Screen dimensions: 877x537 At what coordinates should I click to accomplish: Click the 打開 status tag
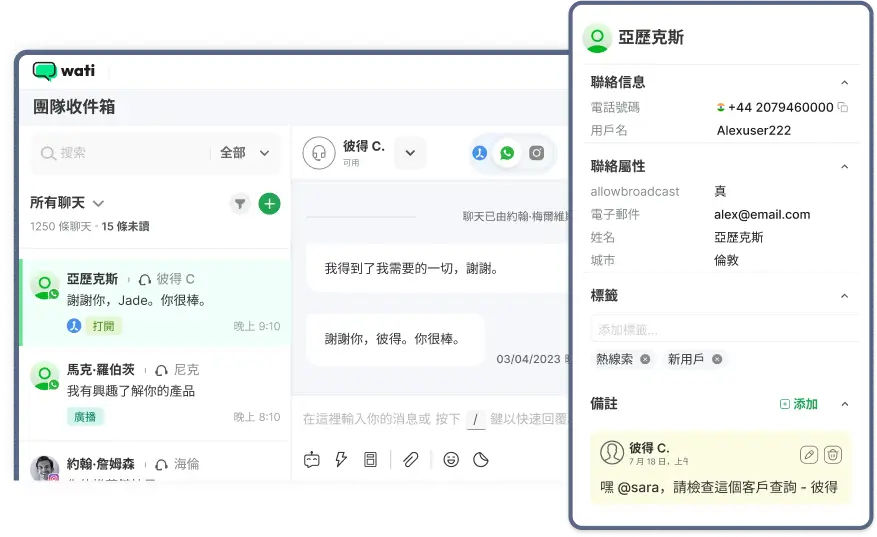103,326
